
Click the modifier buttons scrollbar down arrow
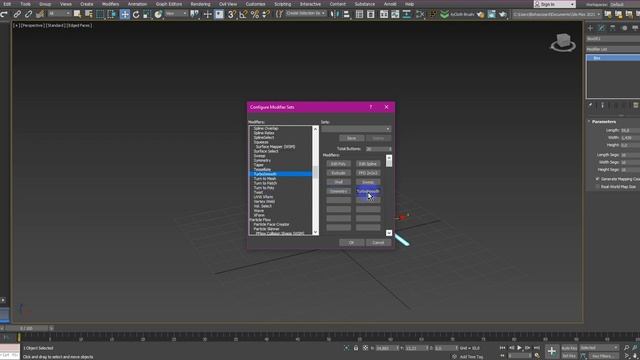[389, 233]
